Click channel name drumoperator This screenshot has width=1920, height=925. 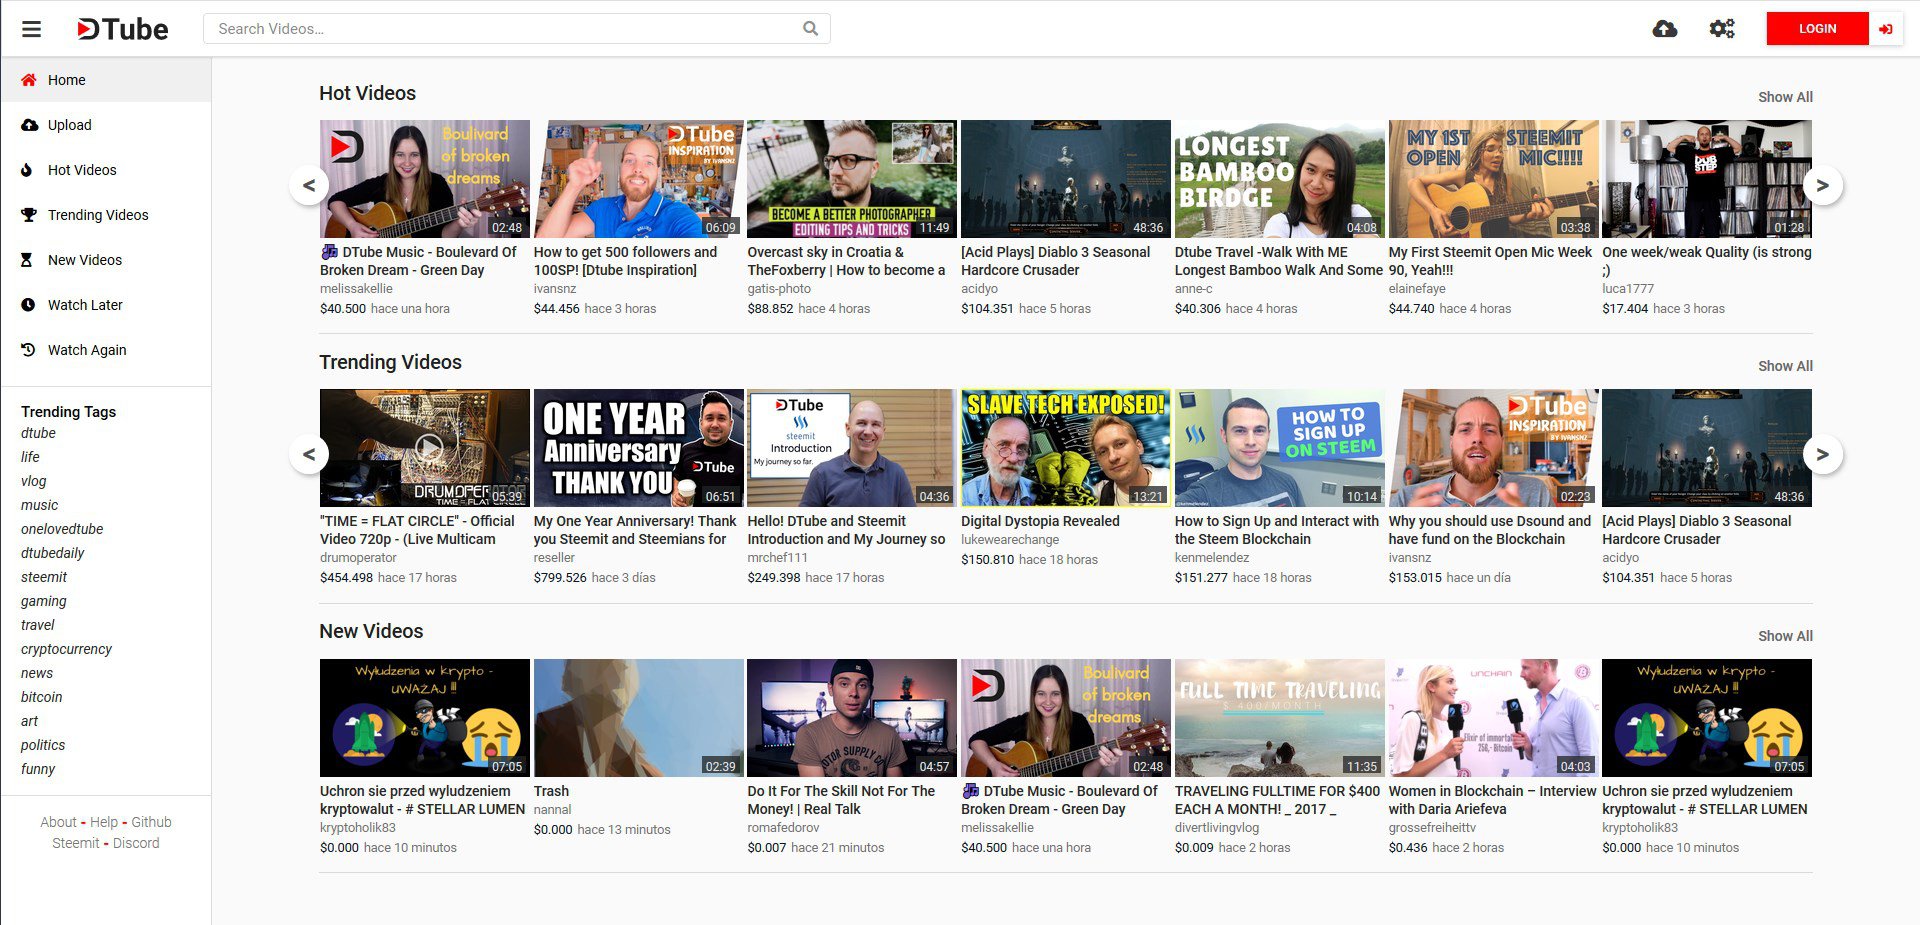pyautogui.click(x=358, y=558)
